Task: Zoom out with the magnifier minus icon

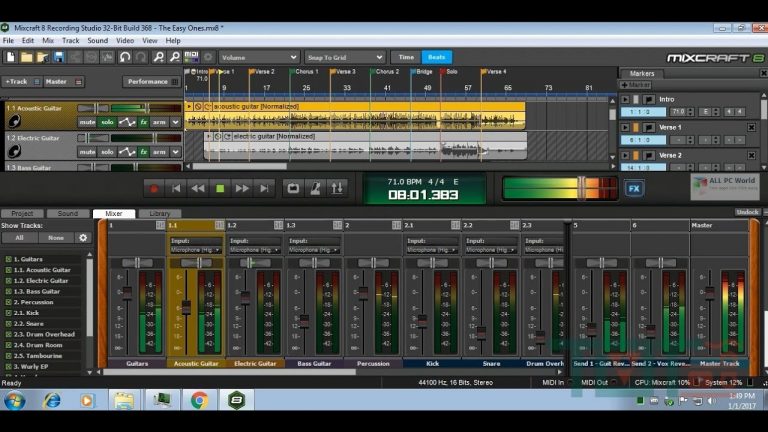Action: [175, 57]
